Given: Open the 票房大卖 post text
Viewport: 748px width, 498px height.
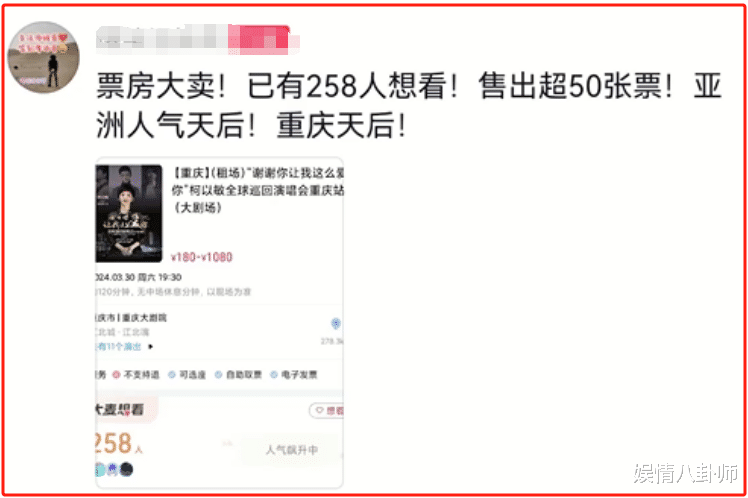Looking at the screenshot, I should (x=409, y=106).
